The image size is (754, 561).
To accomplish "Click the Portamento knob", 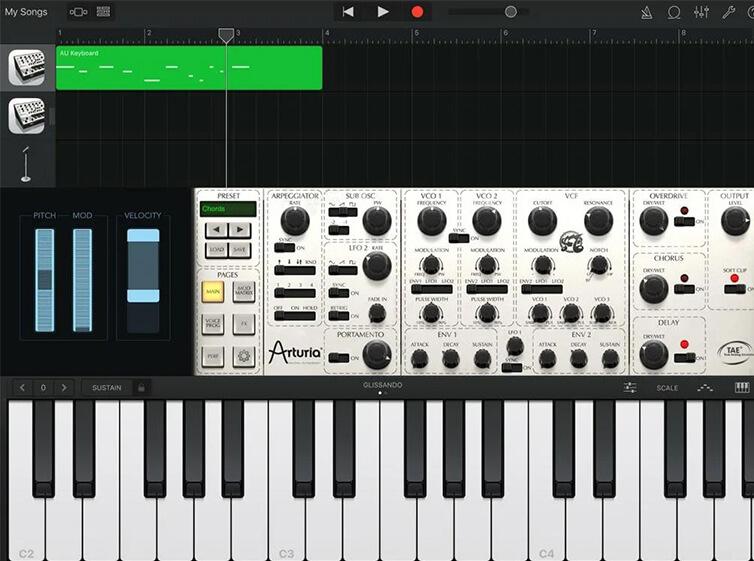I will click(377, 355).
